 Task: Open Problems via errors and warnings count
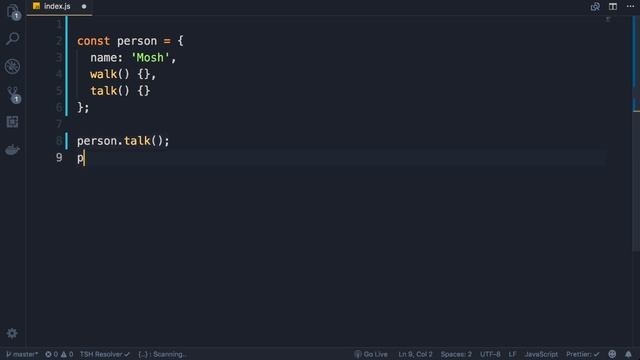pos(59,354)
